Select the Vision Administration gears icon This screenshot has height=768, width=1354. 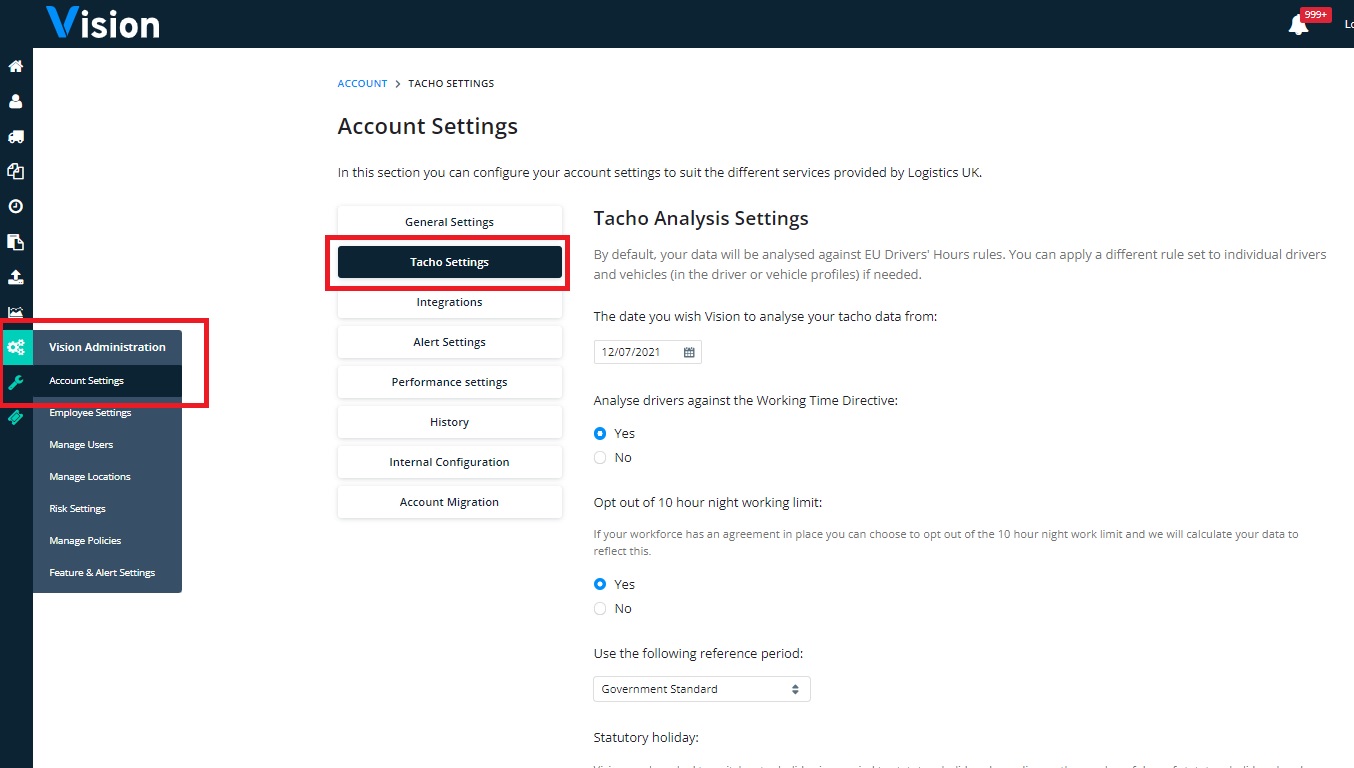pyautogui.click(x=16, y=347)
